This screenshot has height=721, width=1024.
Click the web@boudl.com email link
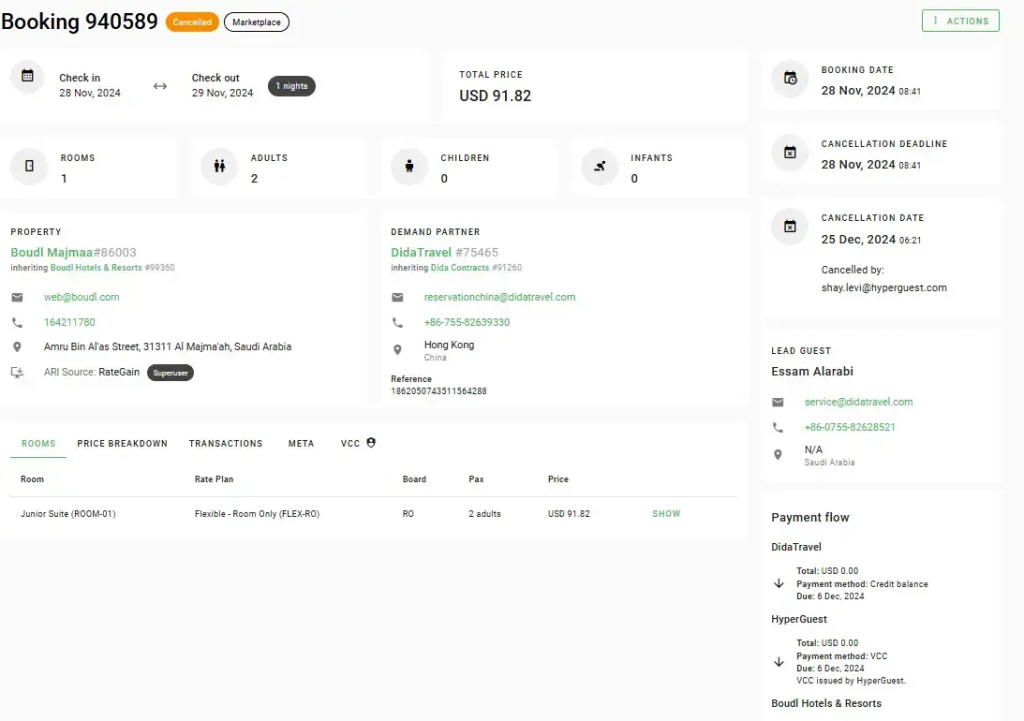(x=82, y=297)
